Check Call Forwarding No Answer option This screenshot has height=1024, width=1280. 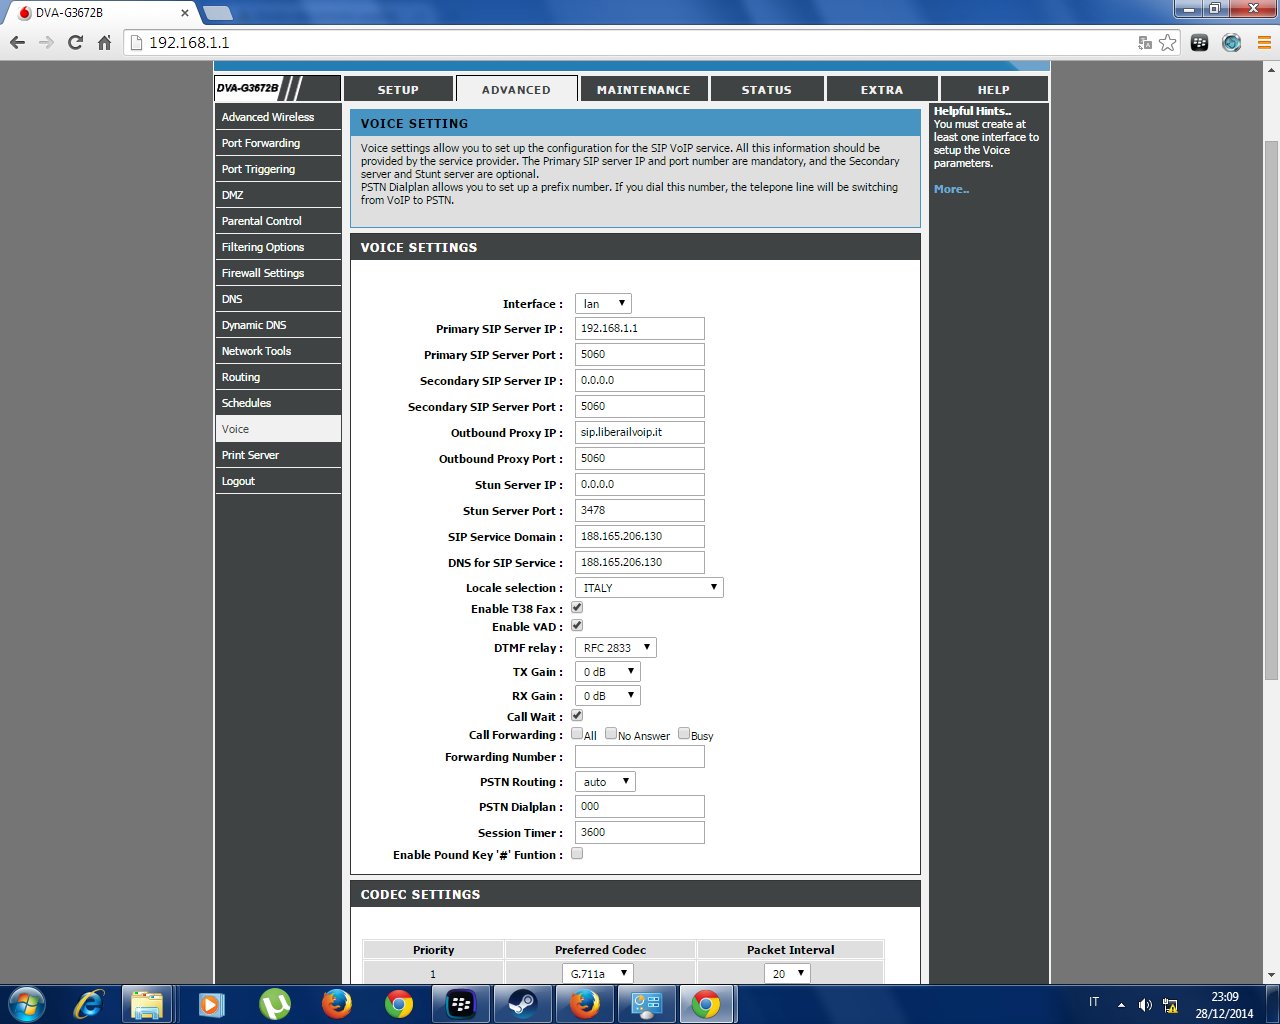(611, 734)
